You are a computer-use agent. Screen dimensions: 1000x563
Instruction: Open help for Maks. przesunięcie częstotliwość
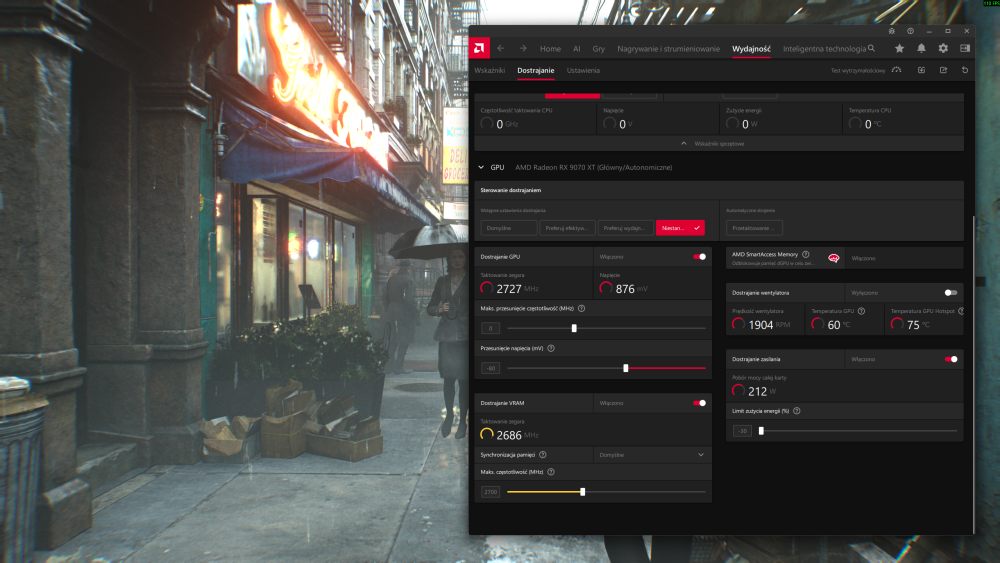pos(582,309)
